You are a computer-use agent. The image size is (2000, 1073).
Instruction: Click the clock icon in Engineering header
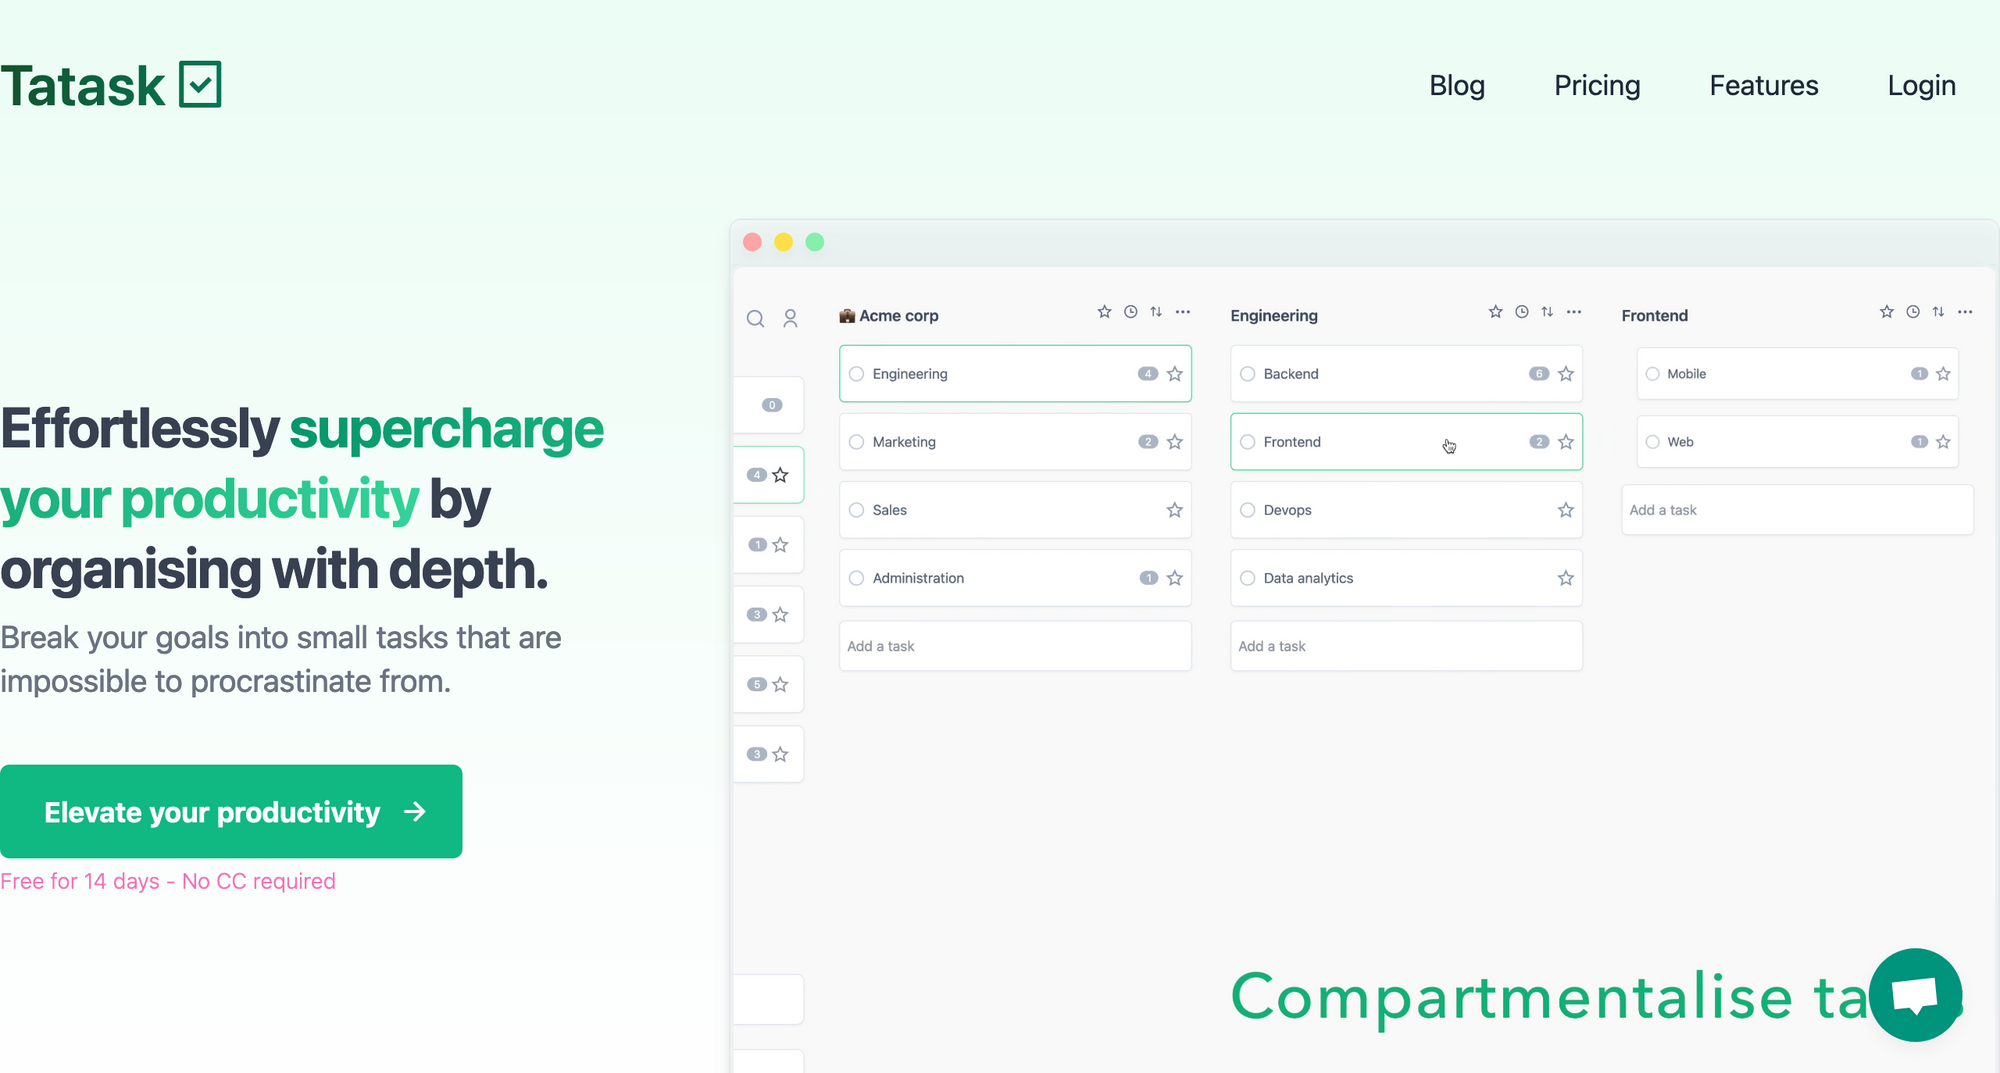1521,312
